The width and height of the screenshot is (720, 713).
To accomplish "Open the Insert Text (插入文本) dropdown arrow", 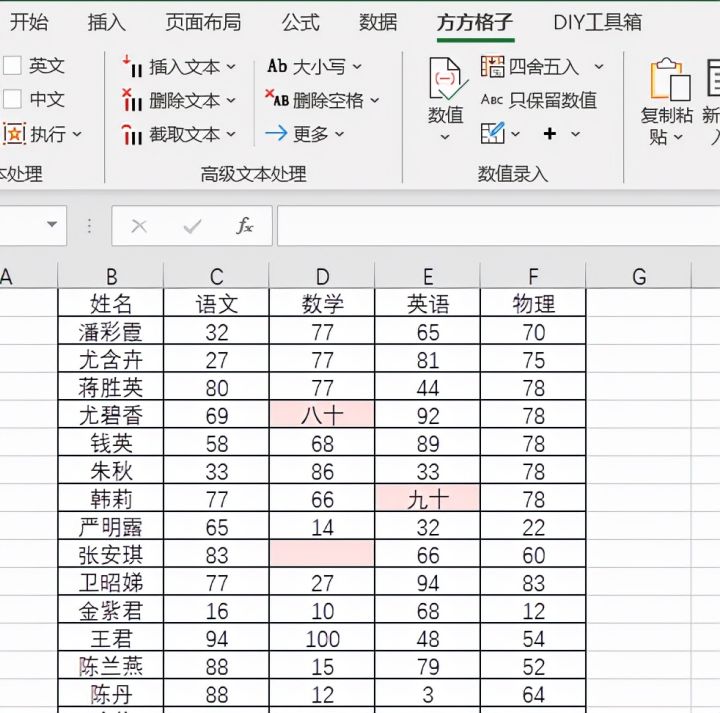I will (231, 67).
